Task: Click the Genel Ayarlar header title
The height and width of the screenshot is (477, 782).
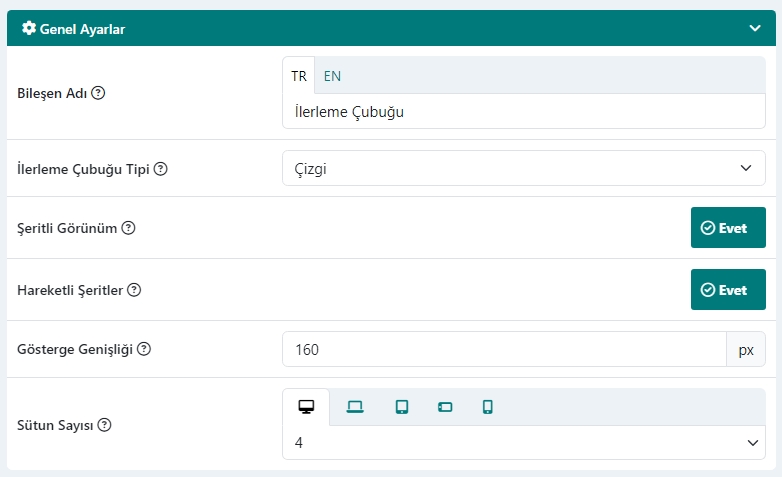Action: coord(82,29)
